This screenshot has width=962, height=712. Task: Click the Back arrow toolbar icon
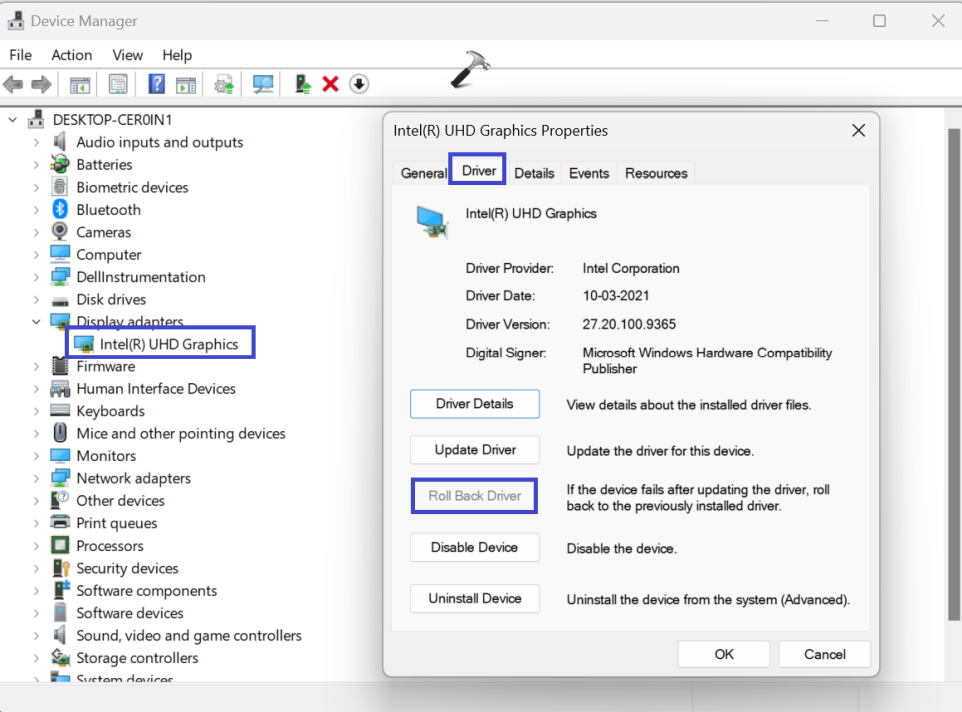click(x=13, y=84)
